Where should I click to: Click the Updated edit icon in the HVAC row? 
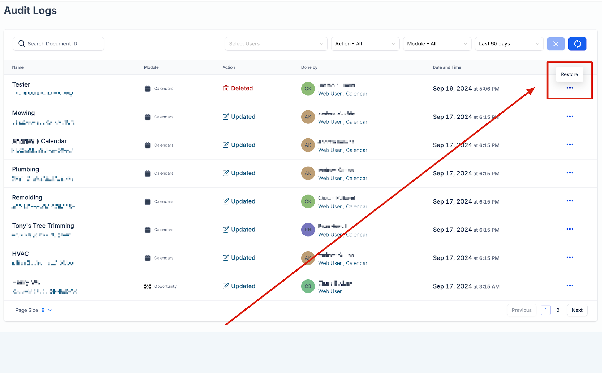[x=226, y=257]
